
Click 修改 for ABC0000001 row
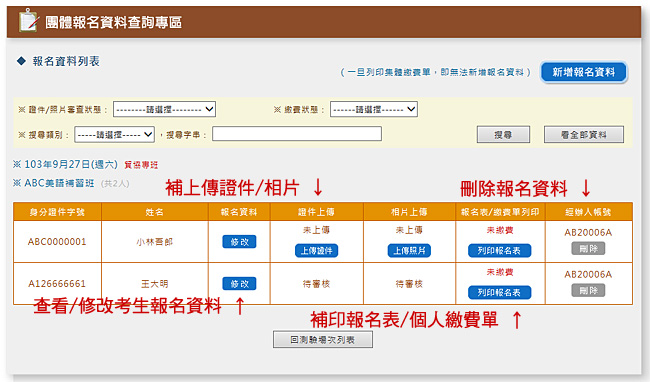239,242
